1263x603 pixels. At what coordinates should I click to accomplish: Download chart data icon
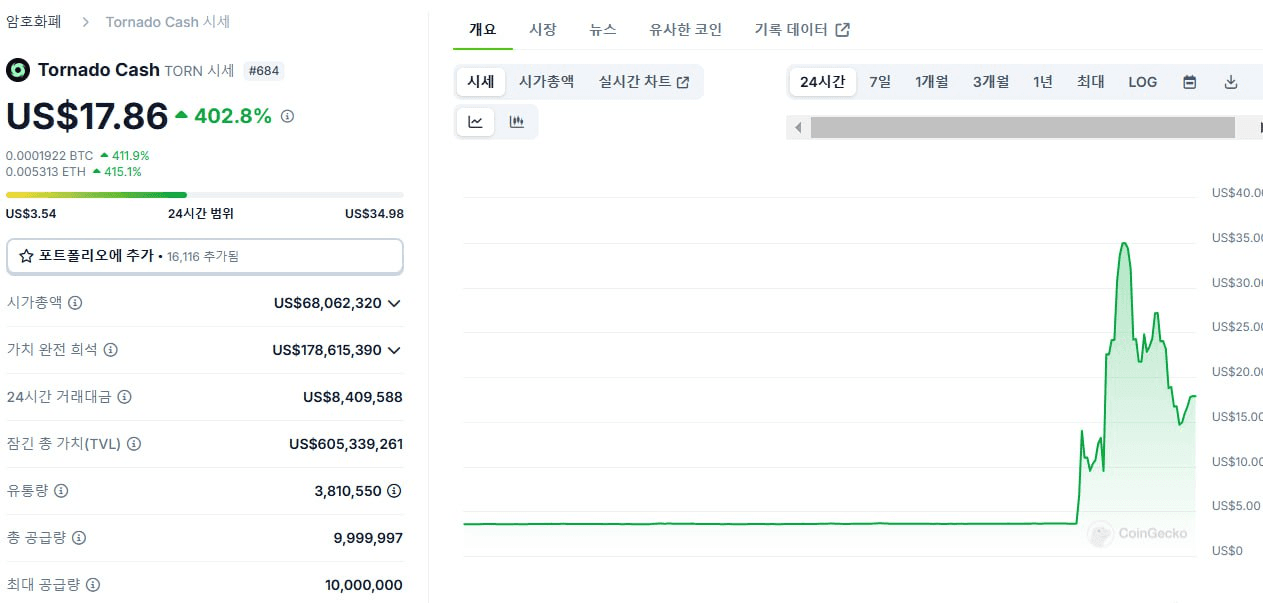tap(1231, 82)
